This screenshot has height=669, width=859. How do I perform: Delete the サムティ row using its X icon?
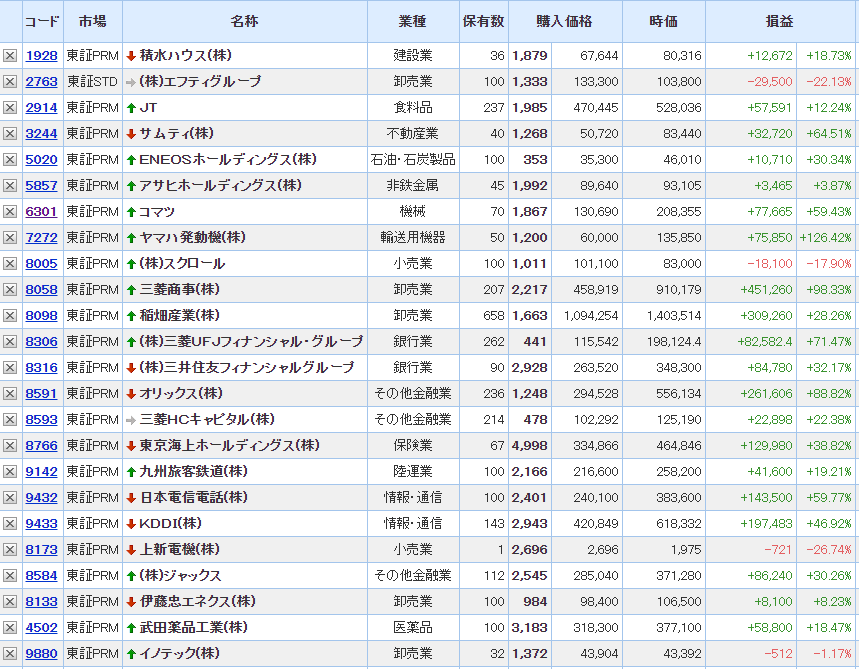tap(10, 134)
